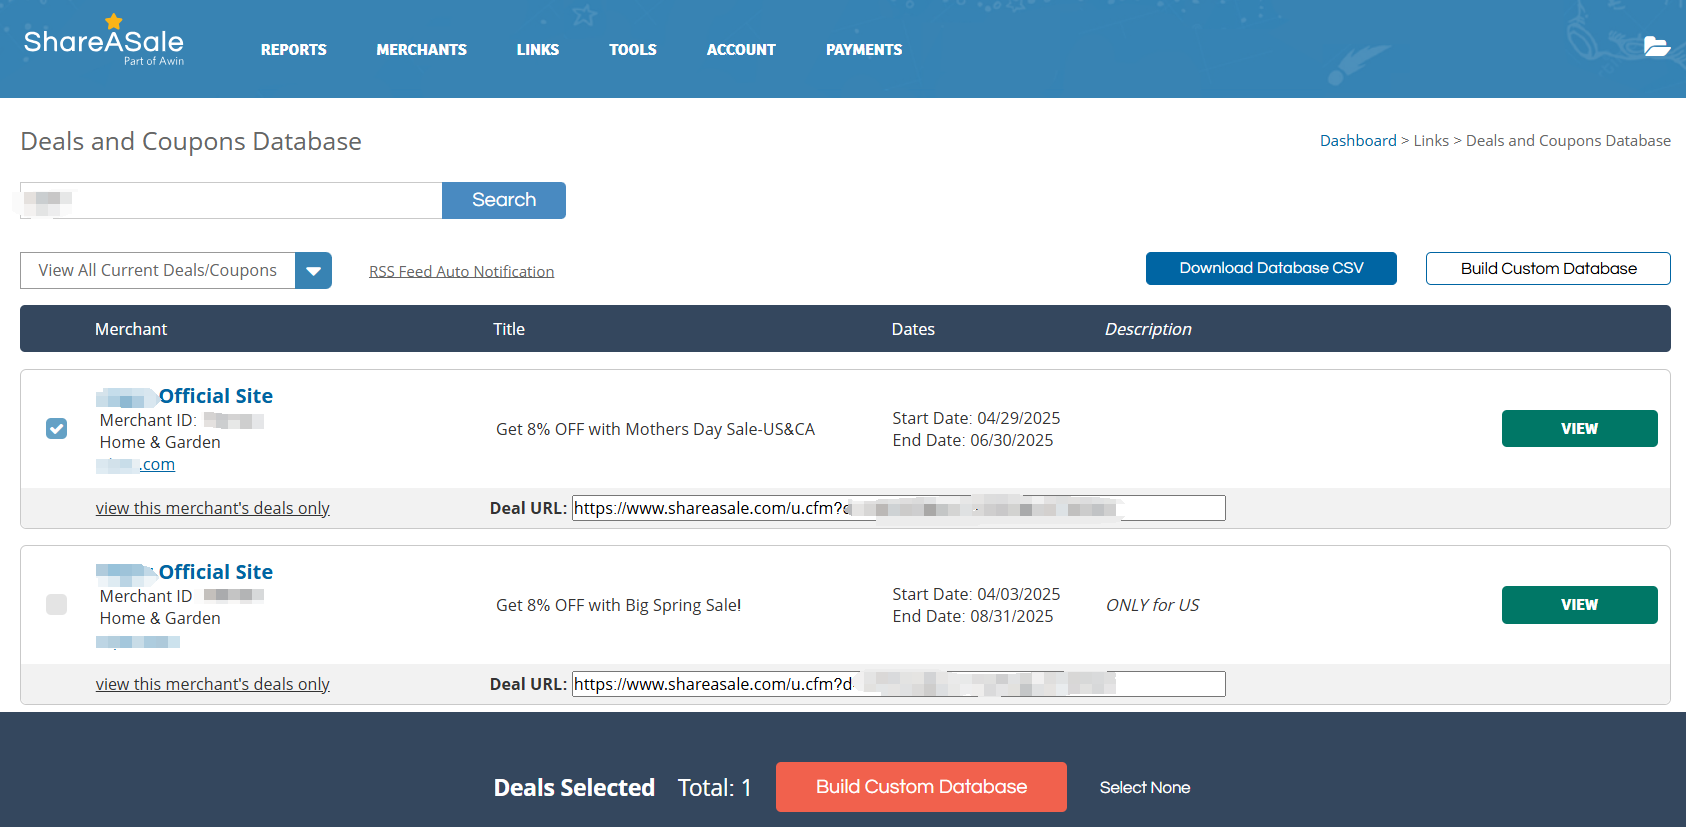Open the Reports menu
Viewport: 1686px width, 827px height.
point(293,49)
